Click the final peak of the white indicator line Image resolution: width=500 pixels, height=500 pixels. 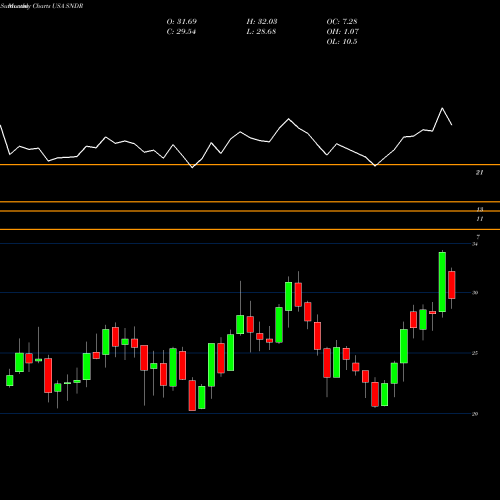442,108
